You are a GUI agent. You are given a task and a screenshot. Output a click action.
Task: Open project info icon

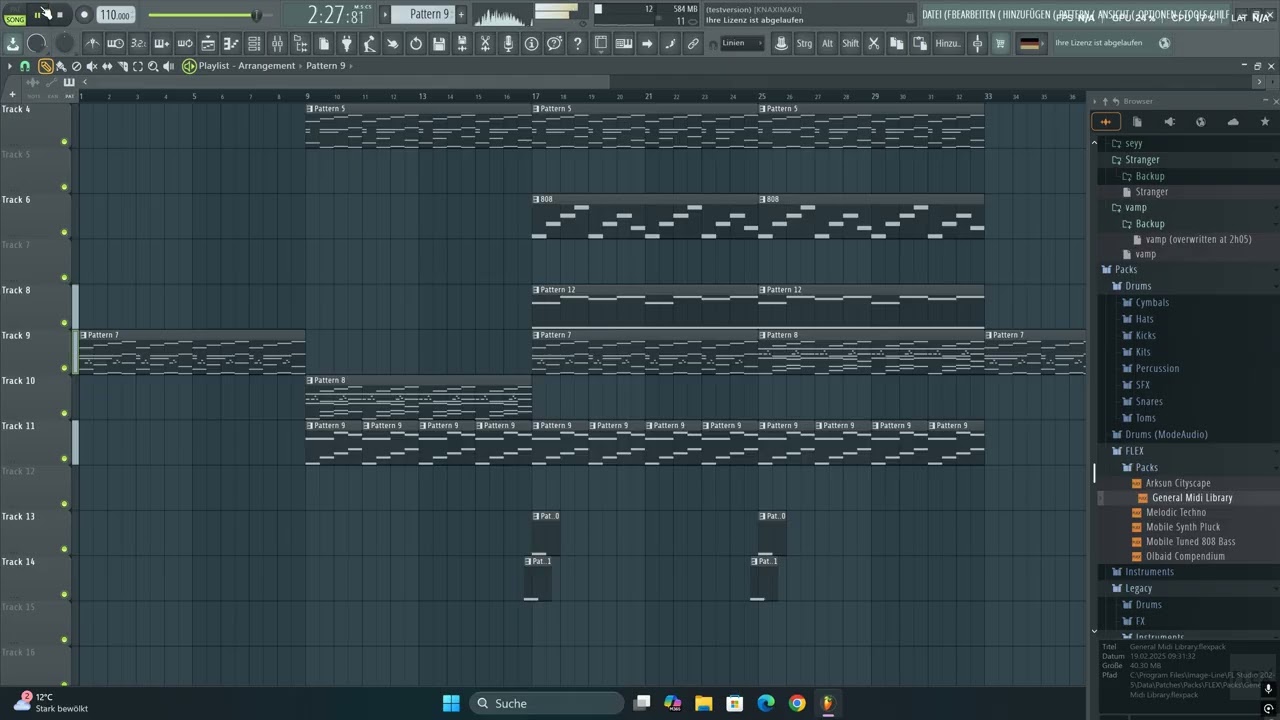click(x=531, y=43)
